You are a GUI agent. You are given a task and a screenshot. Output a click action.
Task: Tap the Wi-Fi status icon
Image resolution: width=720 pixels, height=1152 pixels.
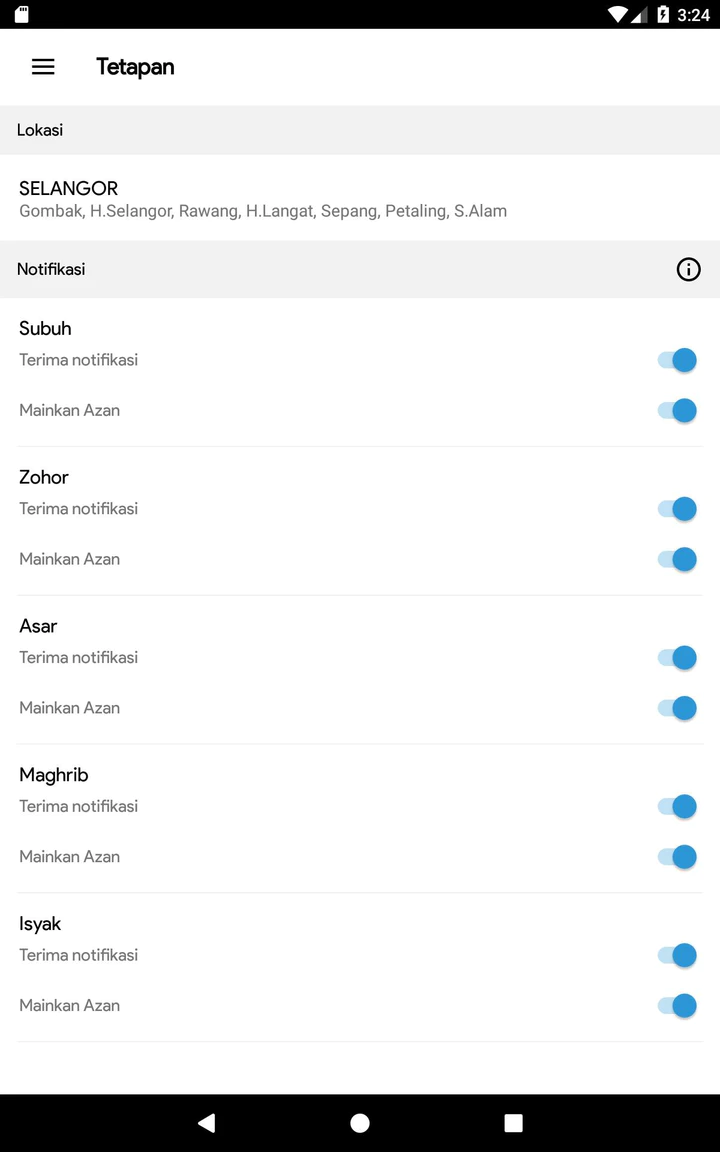pyautogui.click(x=618, y=14)
